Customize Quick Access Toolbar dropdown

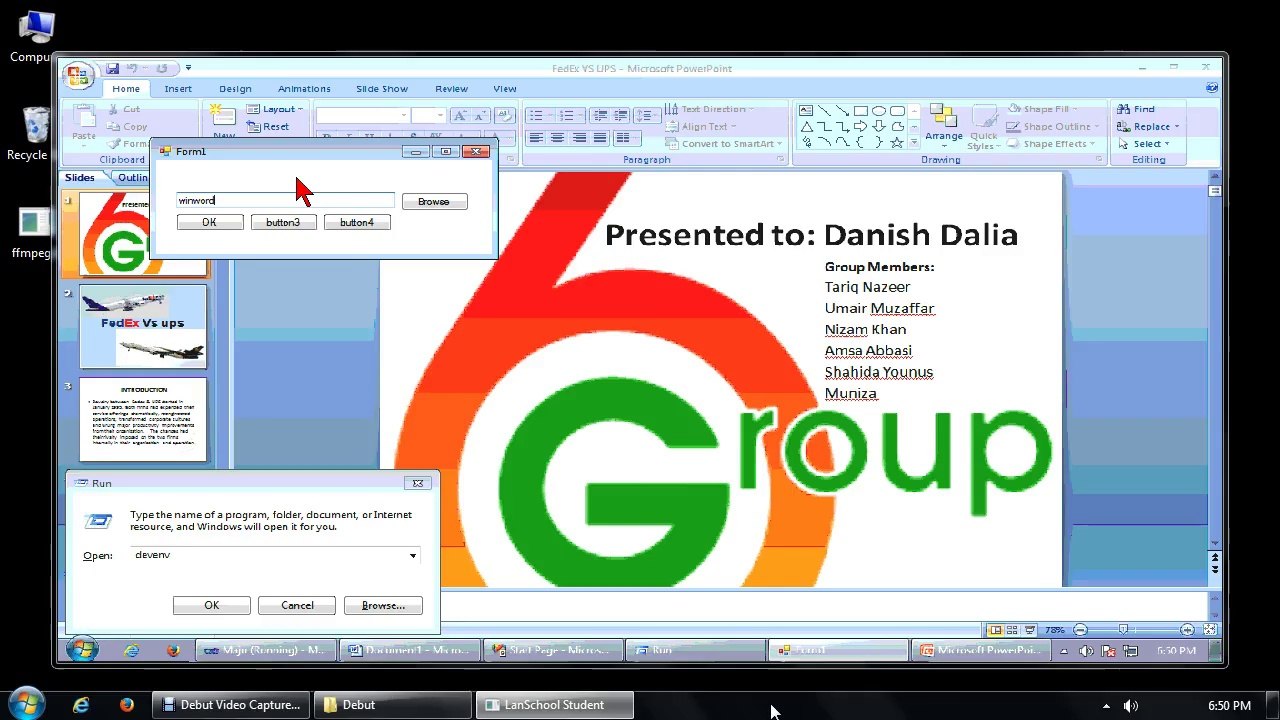188,68
